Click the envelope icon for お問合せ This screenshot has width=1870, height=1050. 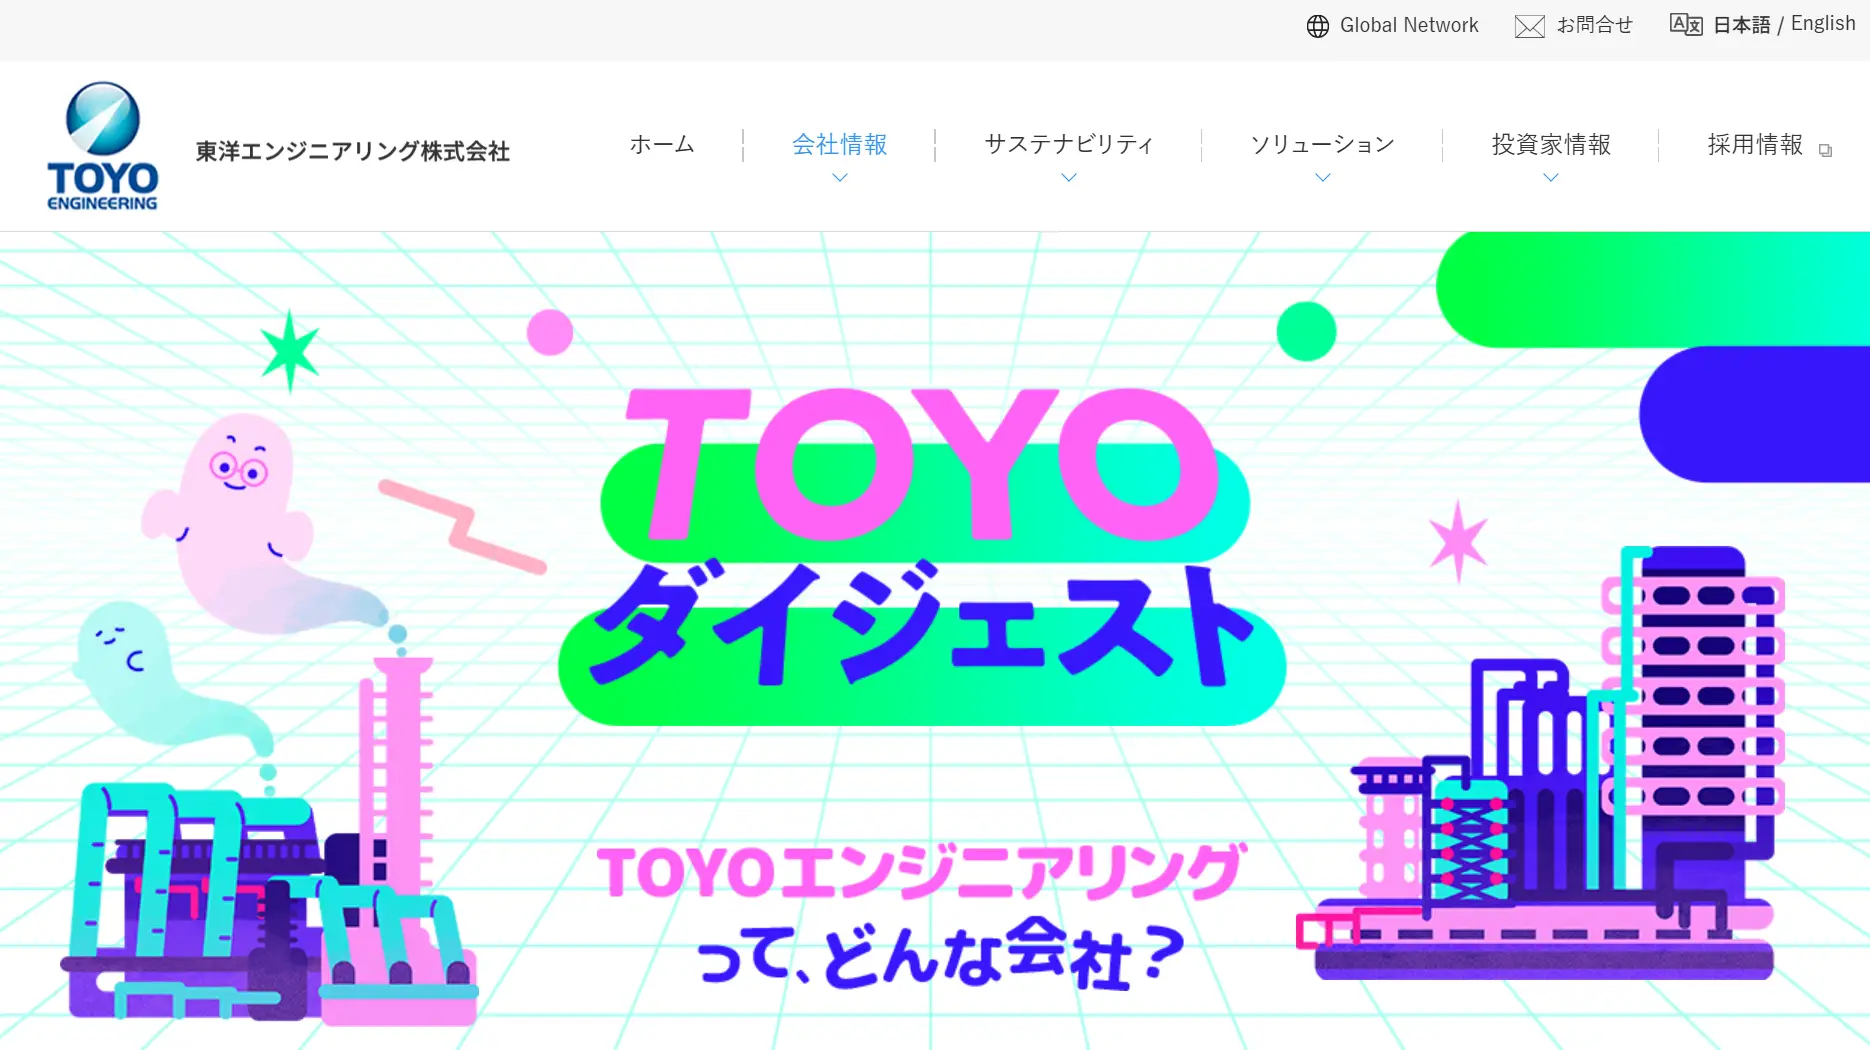pos(1529,26)
